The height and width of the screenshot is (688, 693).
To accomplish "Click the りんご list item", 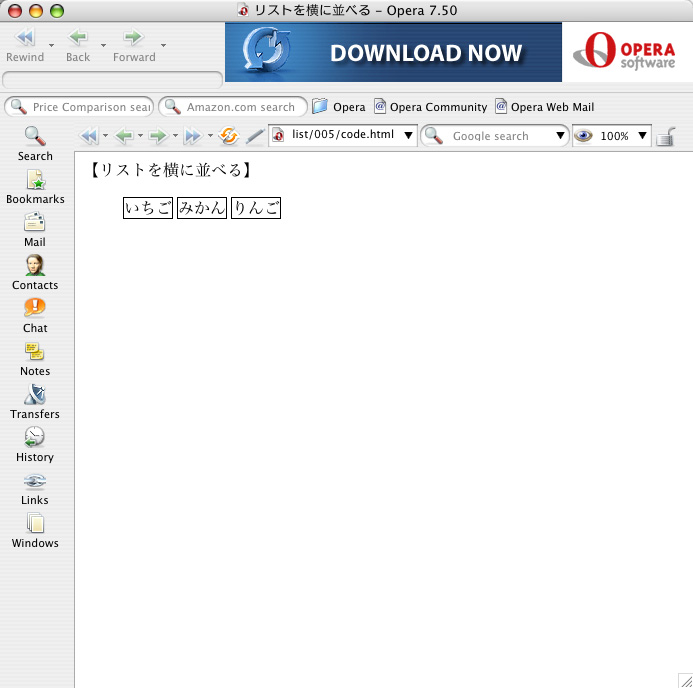I will [256, 208].
